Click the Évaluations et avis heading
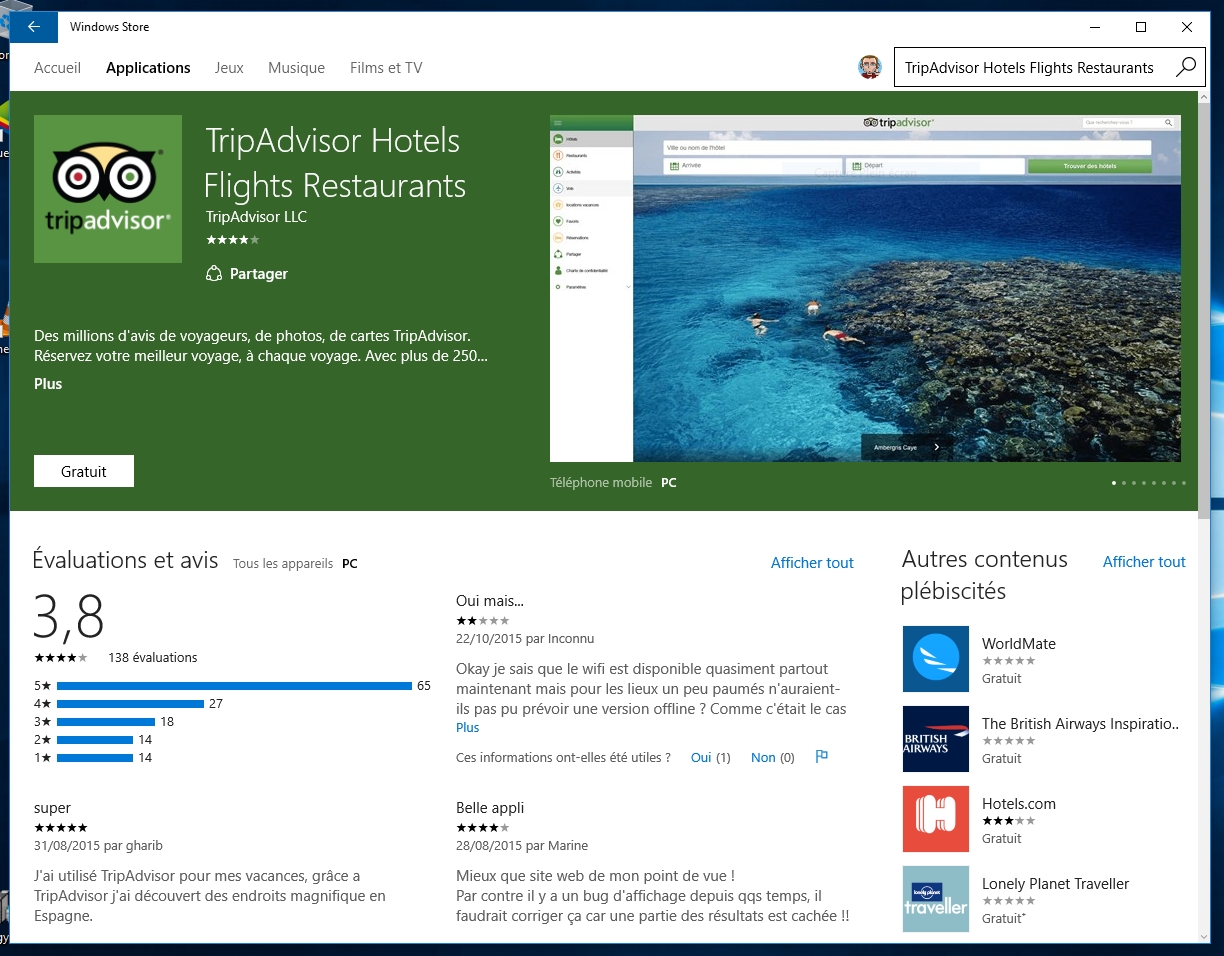Viewport: 1224px width, 956px height. click(x=126, y=560)
